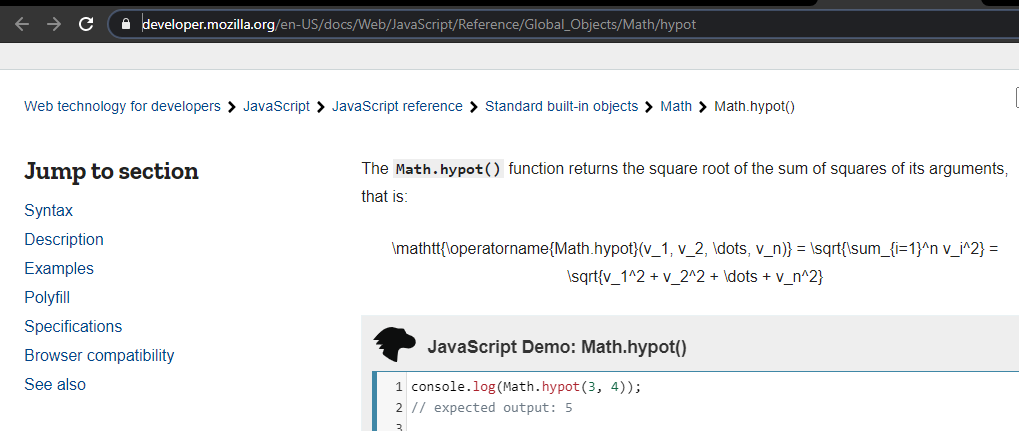Click the MDN dinosaur logo icon

click(394, 345)
